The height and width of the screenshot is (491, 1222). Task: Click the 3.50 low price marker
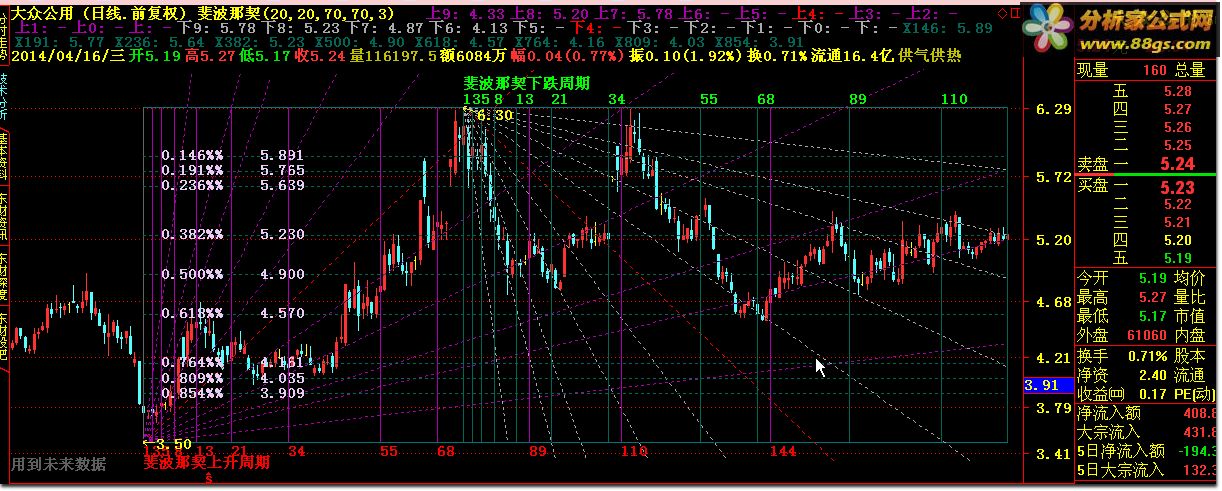pos(172,444)
